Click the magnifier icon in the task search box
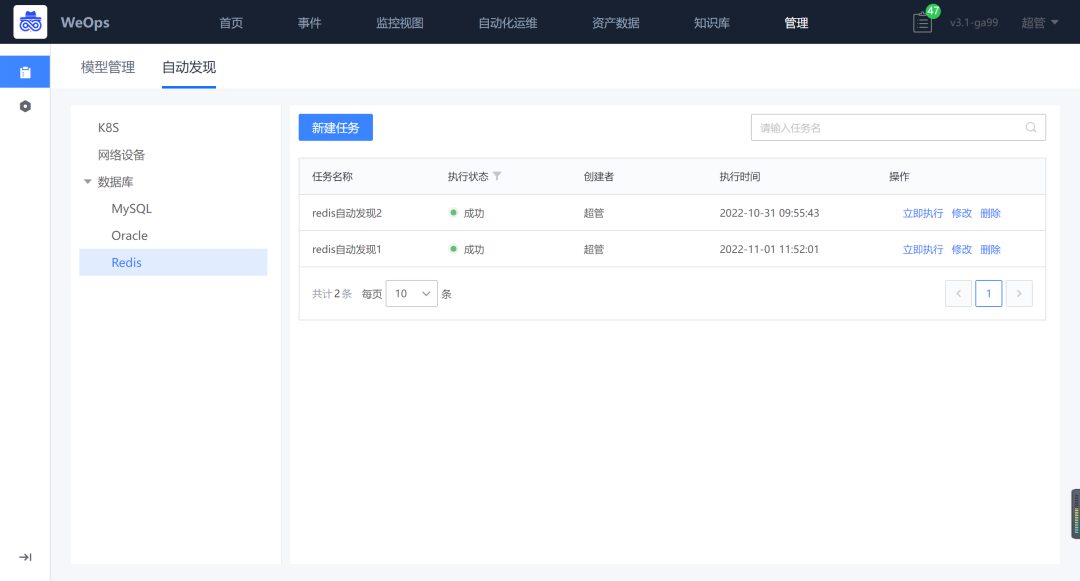This screenshot has height=581, width=1080. coord(1031,127)
